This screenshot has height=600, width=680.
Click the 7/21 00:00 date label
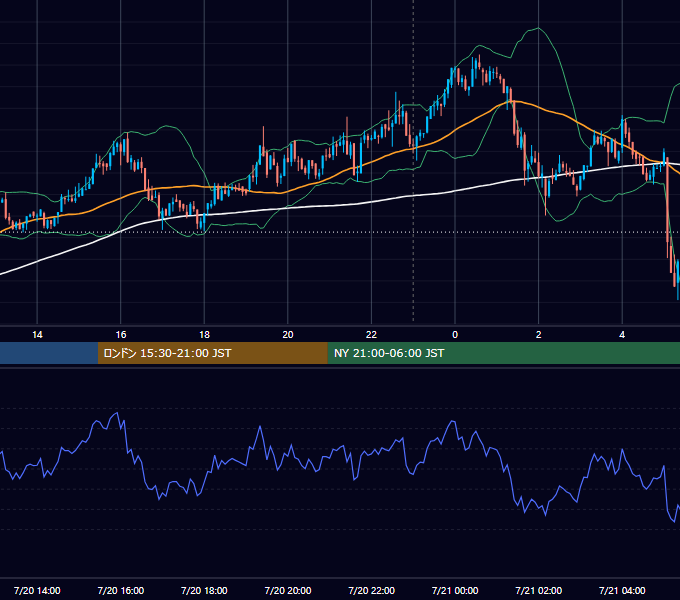[x=455, y=590]
